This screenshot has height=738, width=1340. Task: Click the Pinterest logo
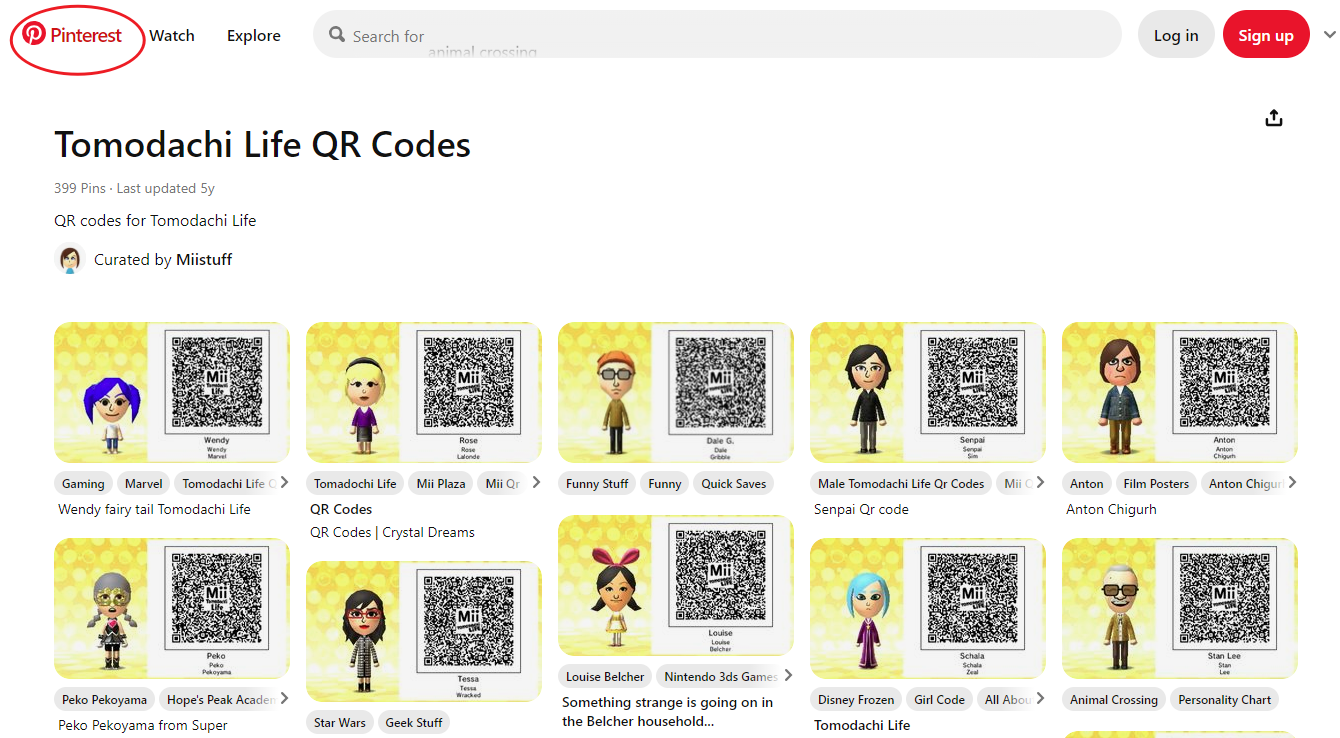coord(72,35)
